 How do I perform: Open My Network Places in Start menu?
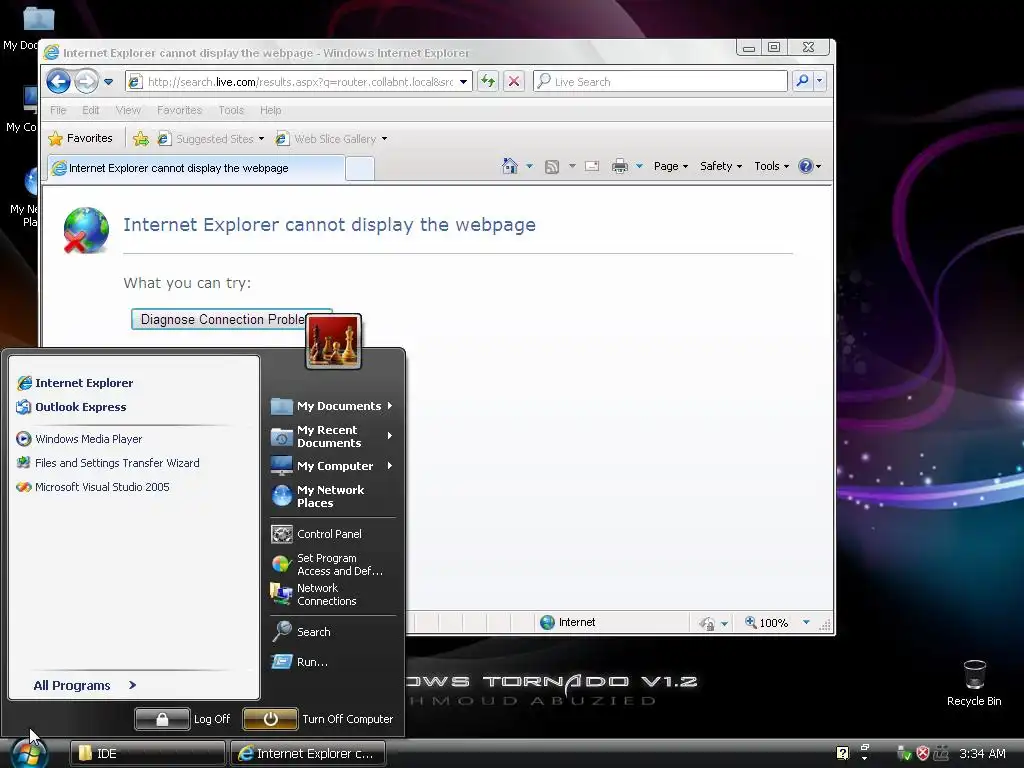point(332,496)
